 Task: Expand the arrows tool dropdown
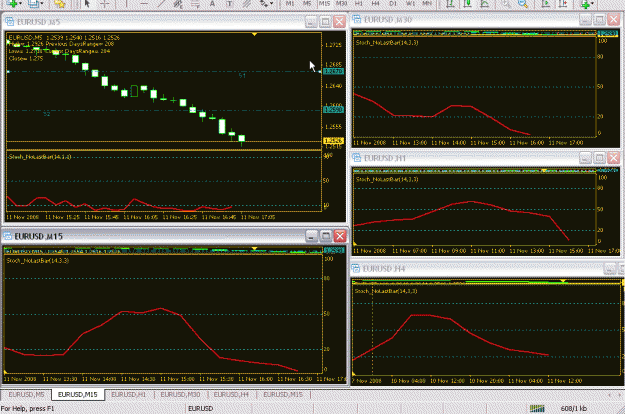coord(271,4)
